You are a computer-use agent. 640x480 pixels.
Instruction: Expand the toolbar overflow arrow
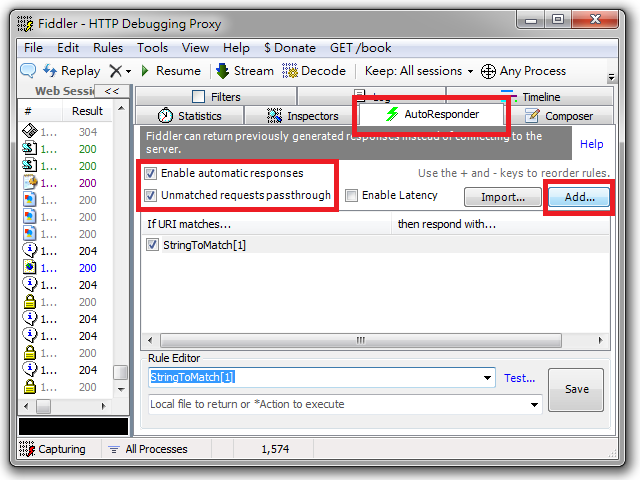tap(611, 77)
